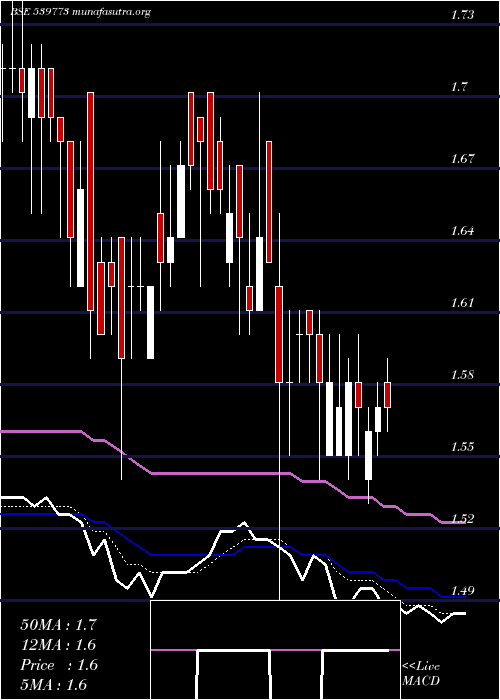Click the 1.7 price axis label
The width and height of the screenshot is (500, 700).
click(459, 87)
